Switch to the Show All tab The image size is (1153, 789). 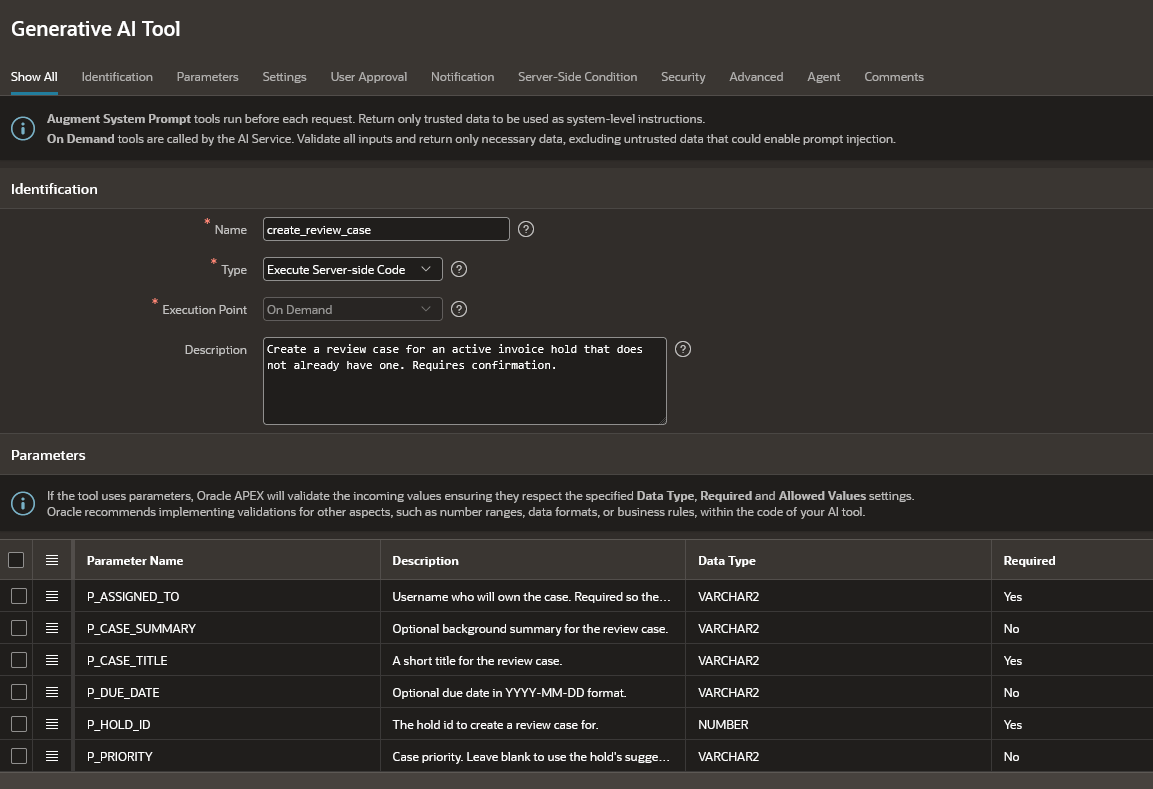click(x=34, y=76)
